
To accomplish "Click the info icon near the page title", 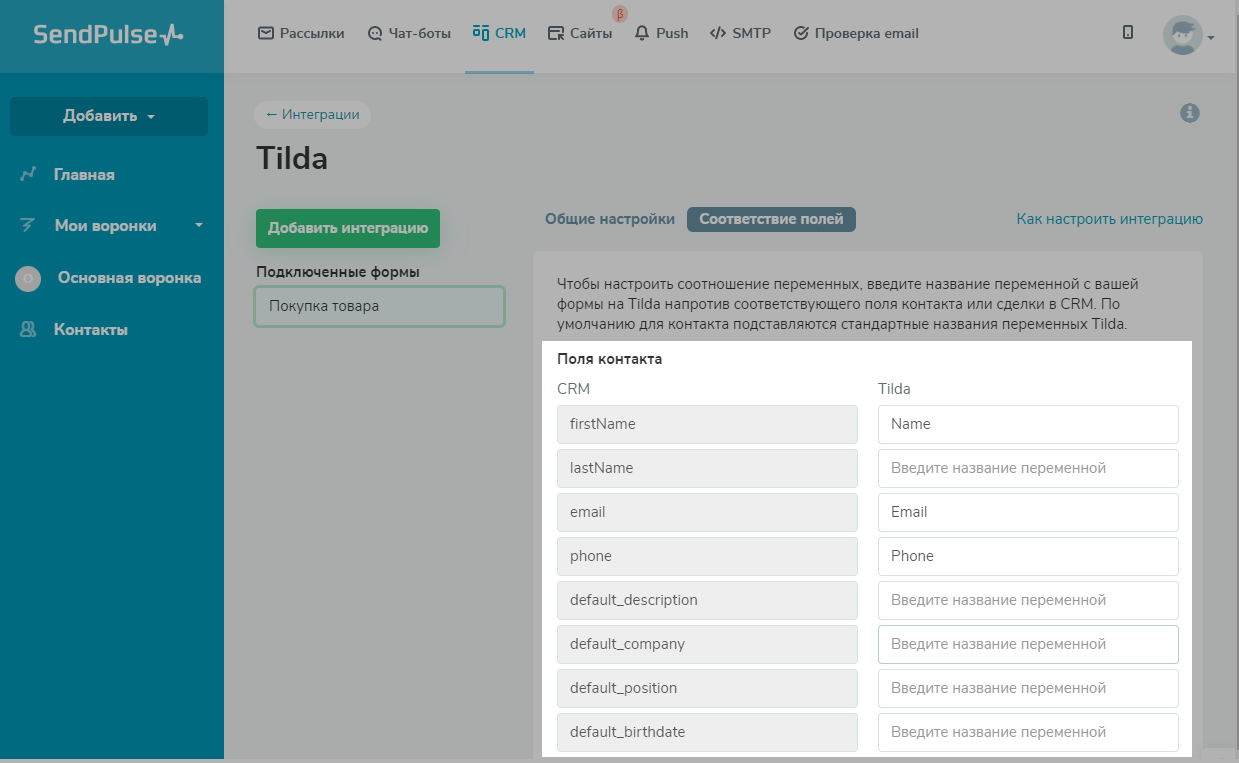I will 1189,113.
